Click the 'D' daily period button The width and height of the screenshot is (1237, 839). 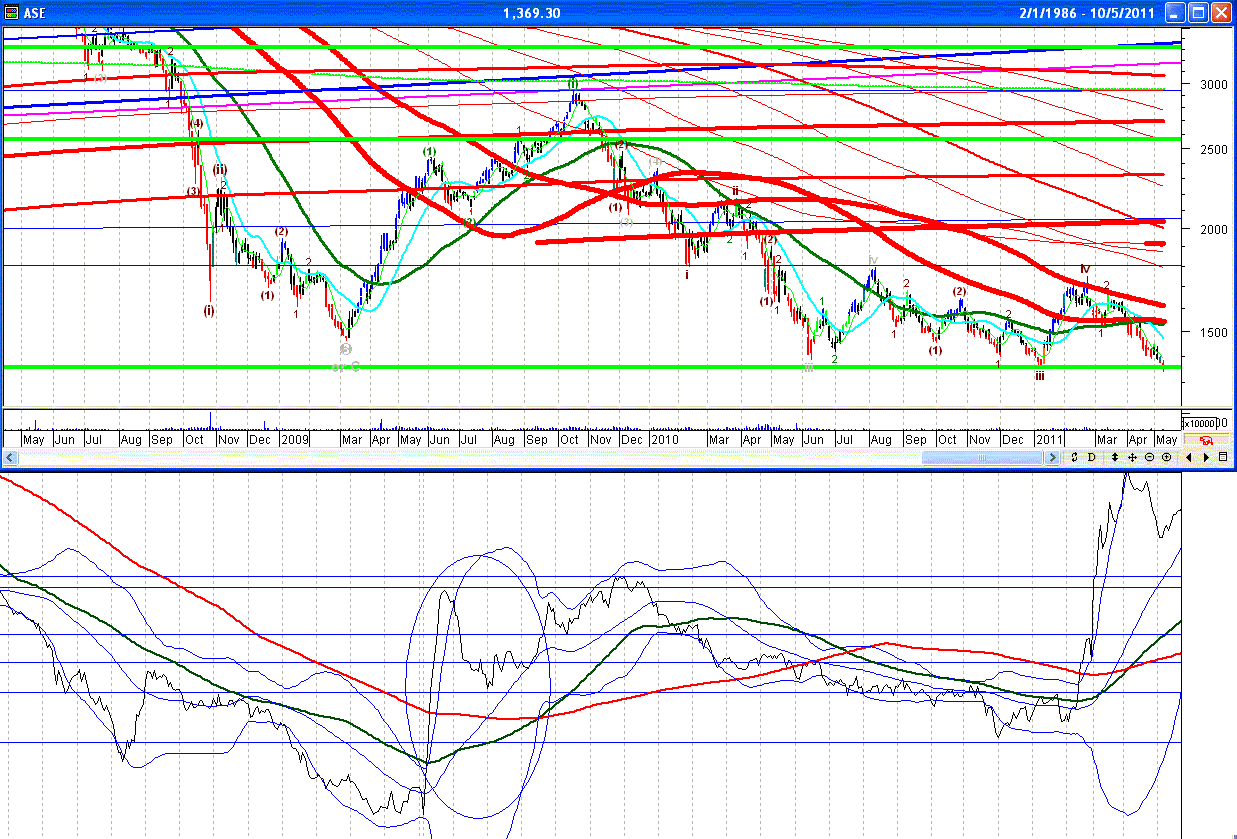click(1091, 457)
